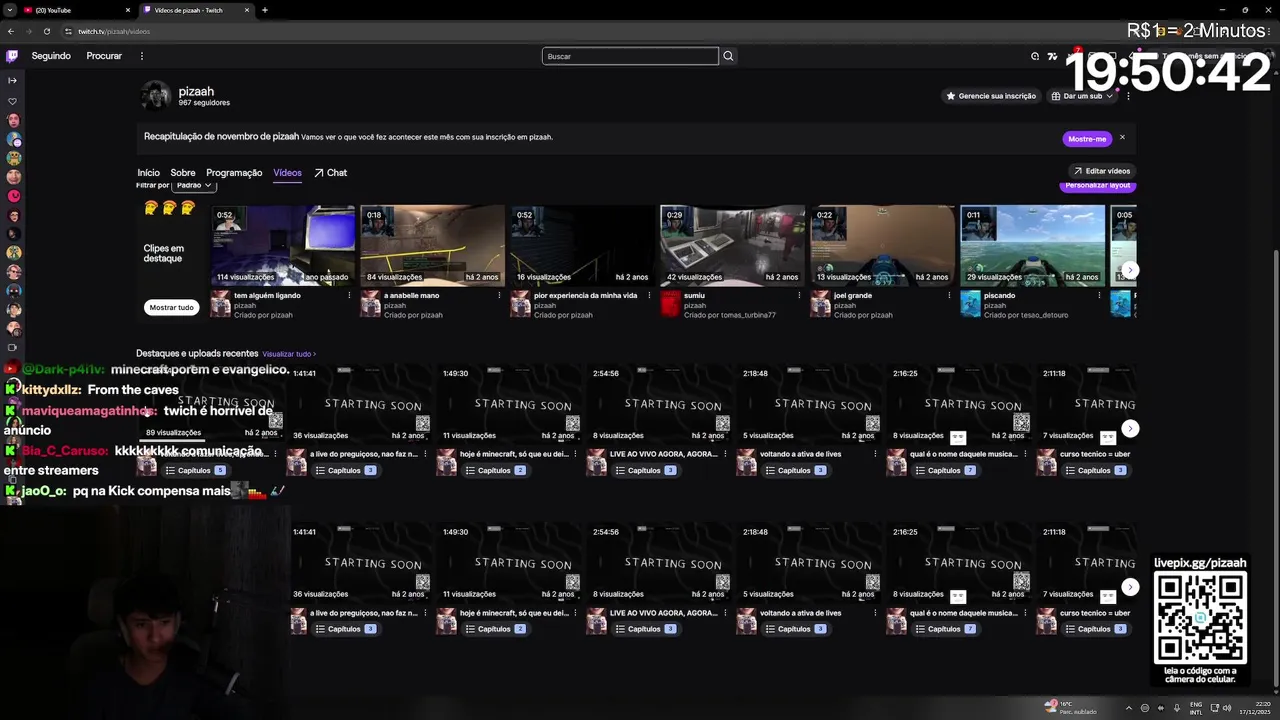1280x720 pixels.
Task: Close the Vídeos de pizaah browser tab
Action: point(247,10)
